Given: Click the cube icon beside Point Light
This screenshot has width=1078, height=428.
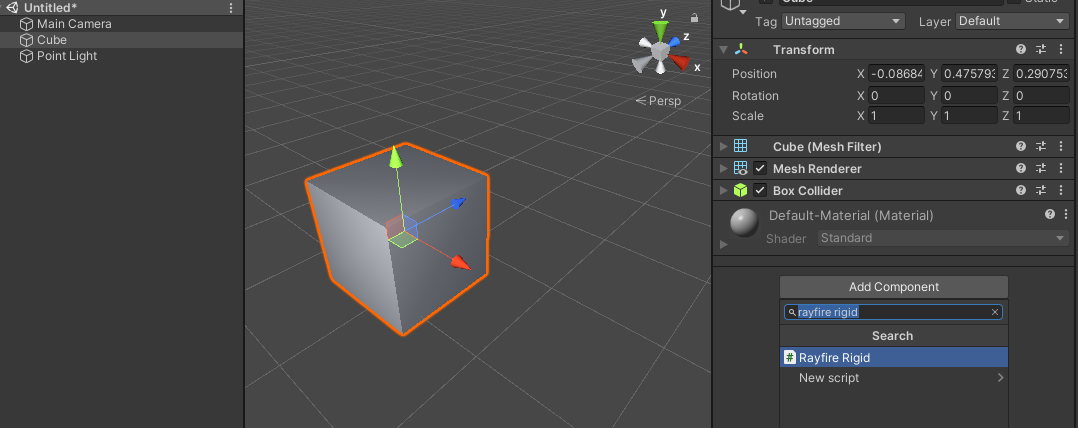Looking at the screenshot, I should pos(27,56).
